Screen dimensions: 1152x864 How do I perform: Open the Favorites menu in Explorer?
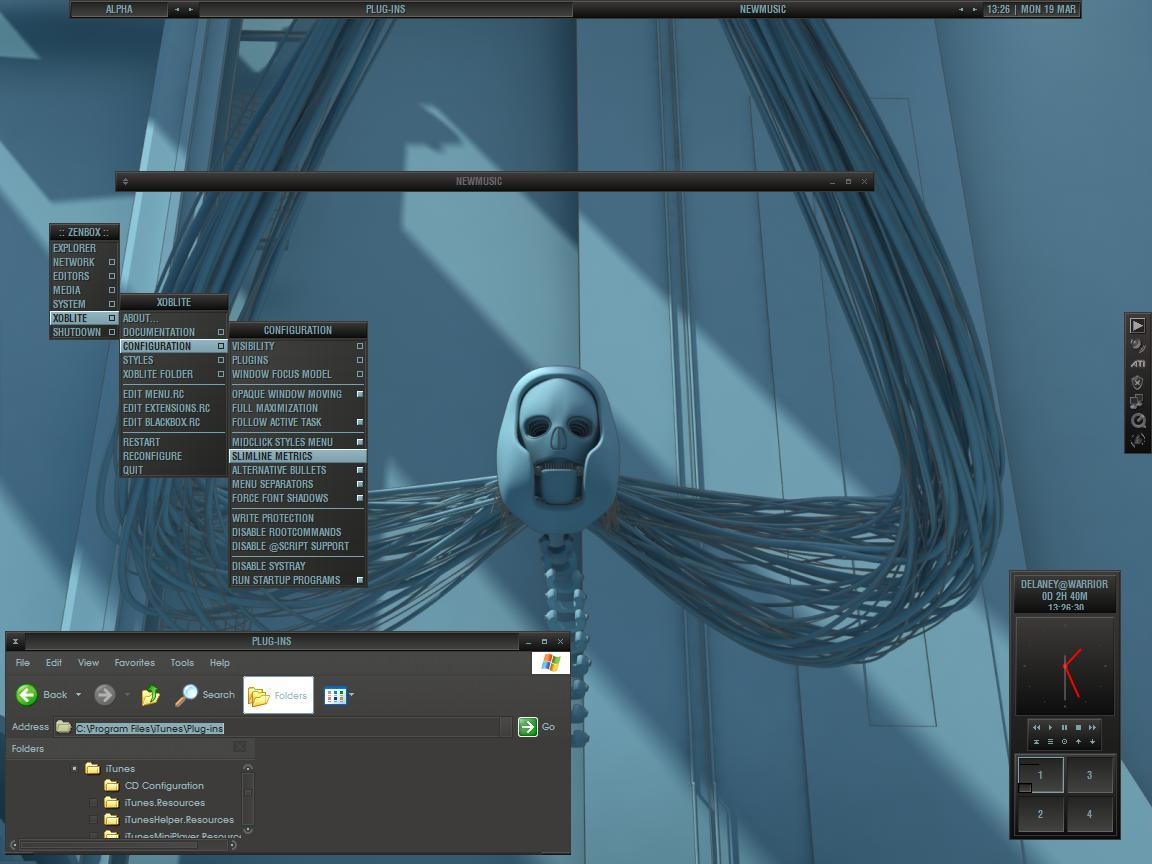click(134, 662)
